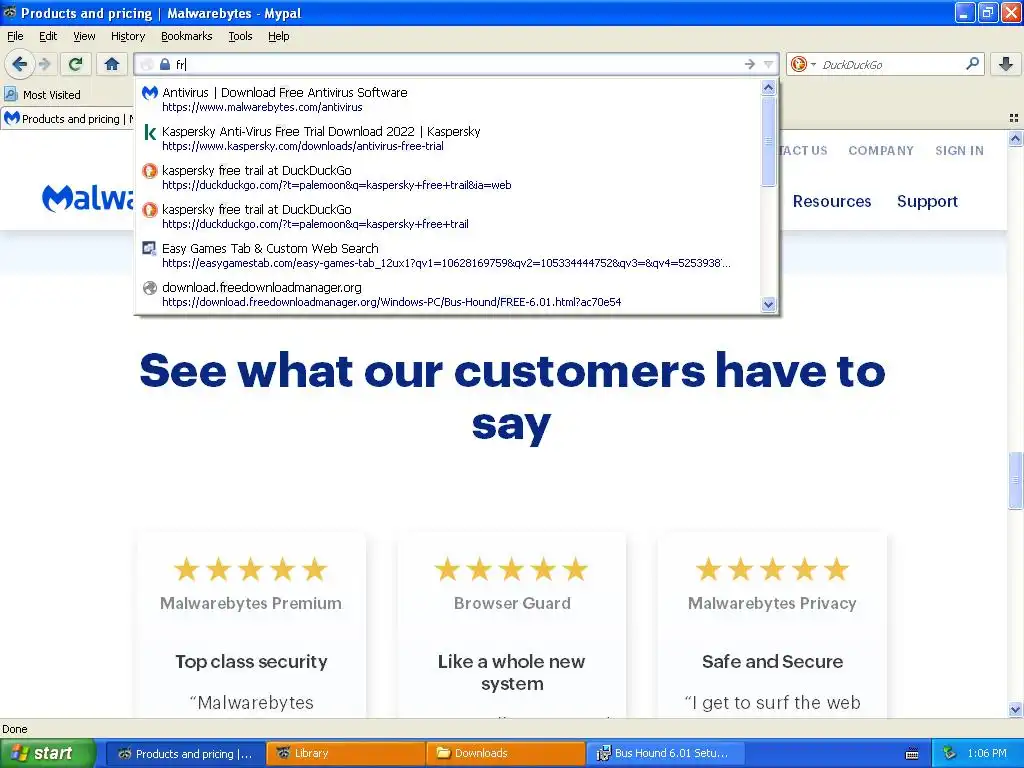Open the Windows Start button
The image size is (1024, 768).
tap(47, 753)
